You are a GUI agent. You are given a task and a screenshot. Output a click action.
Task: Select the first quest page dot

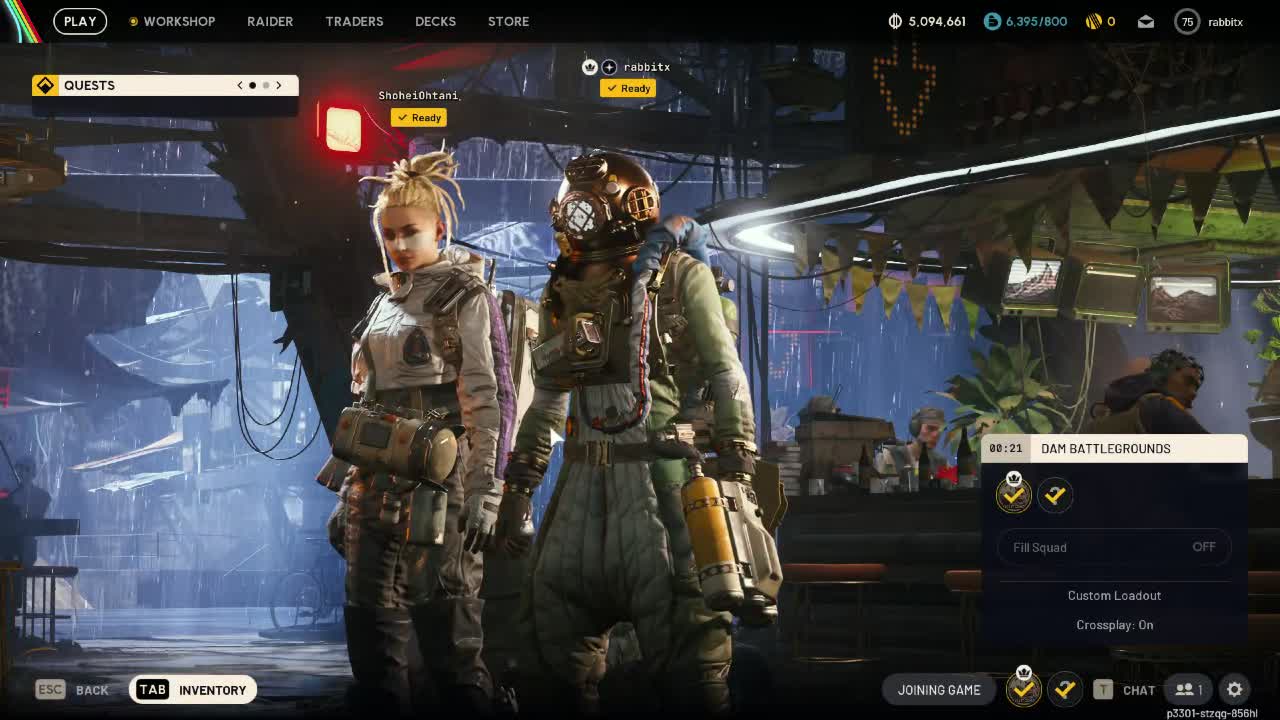tap(252, 85)
